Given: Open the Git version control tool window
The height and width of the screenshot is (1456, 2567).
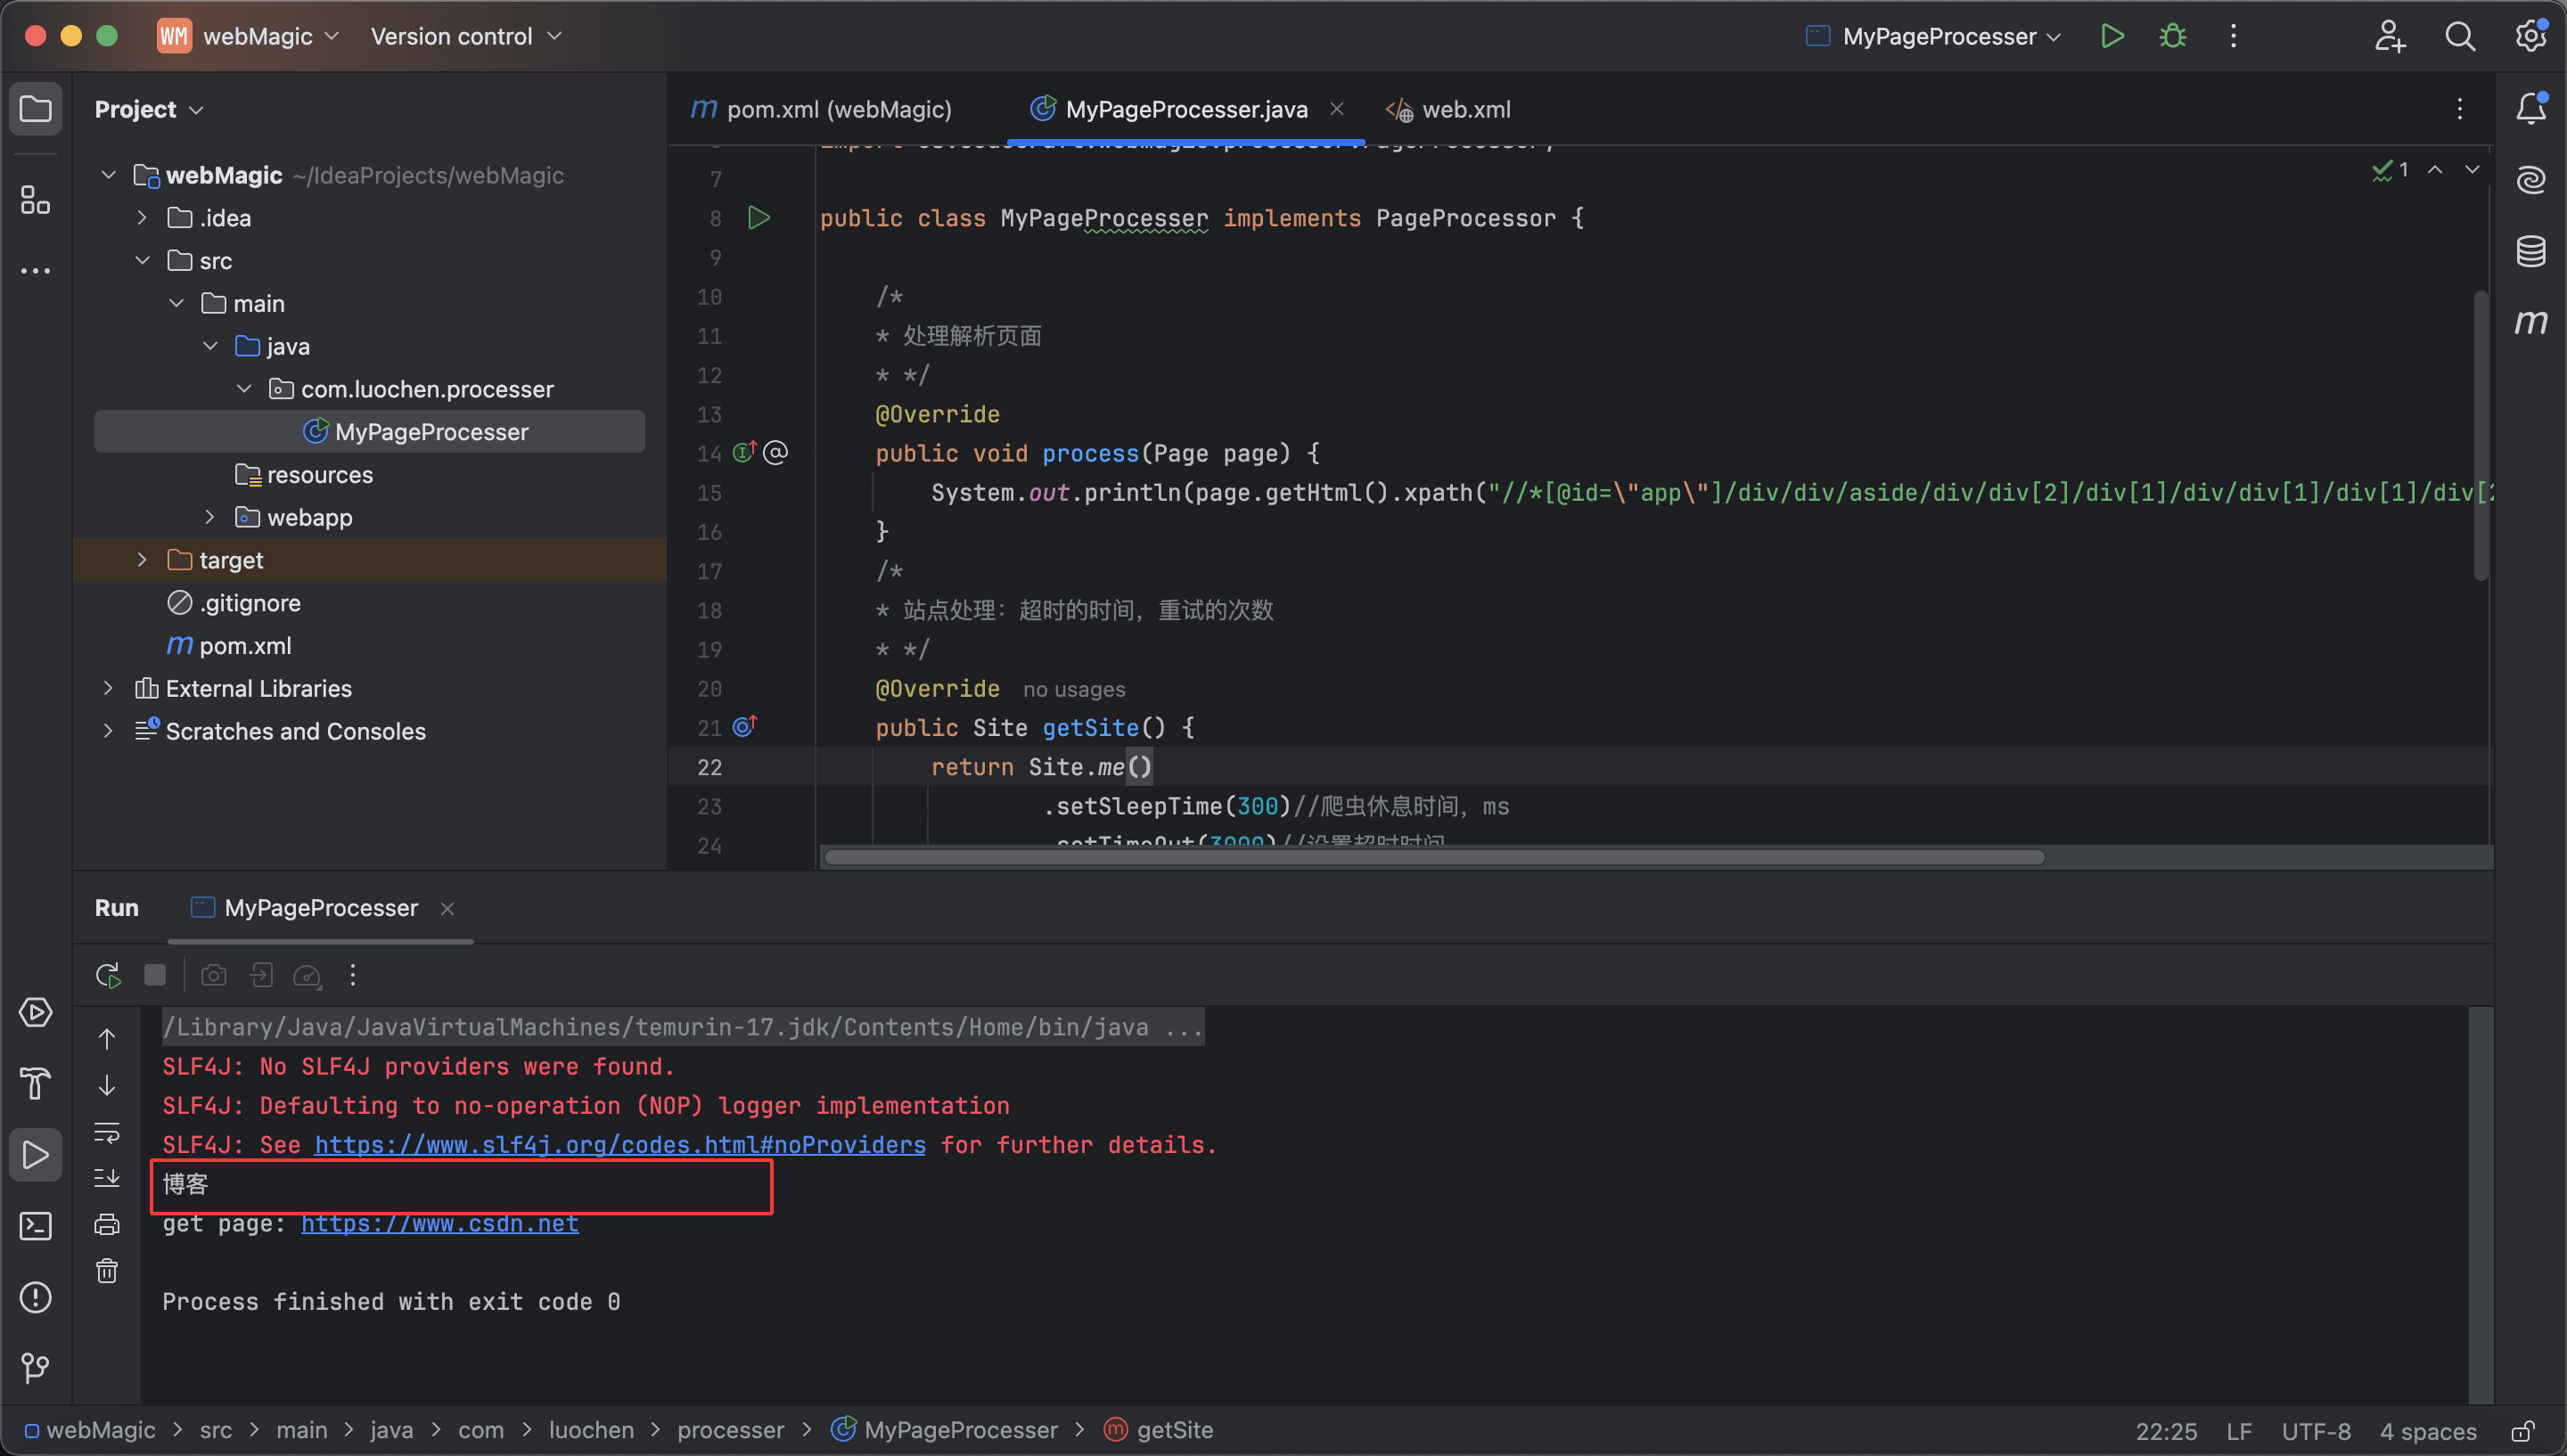Looking at the screenshot, I should [x=36, y=1367].
